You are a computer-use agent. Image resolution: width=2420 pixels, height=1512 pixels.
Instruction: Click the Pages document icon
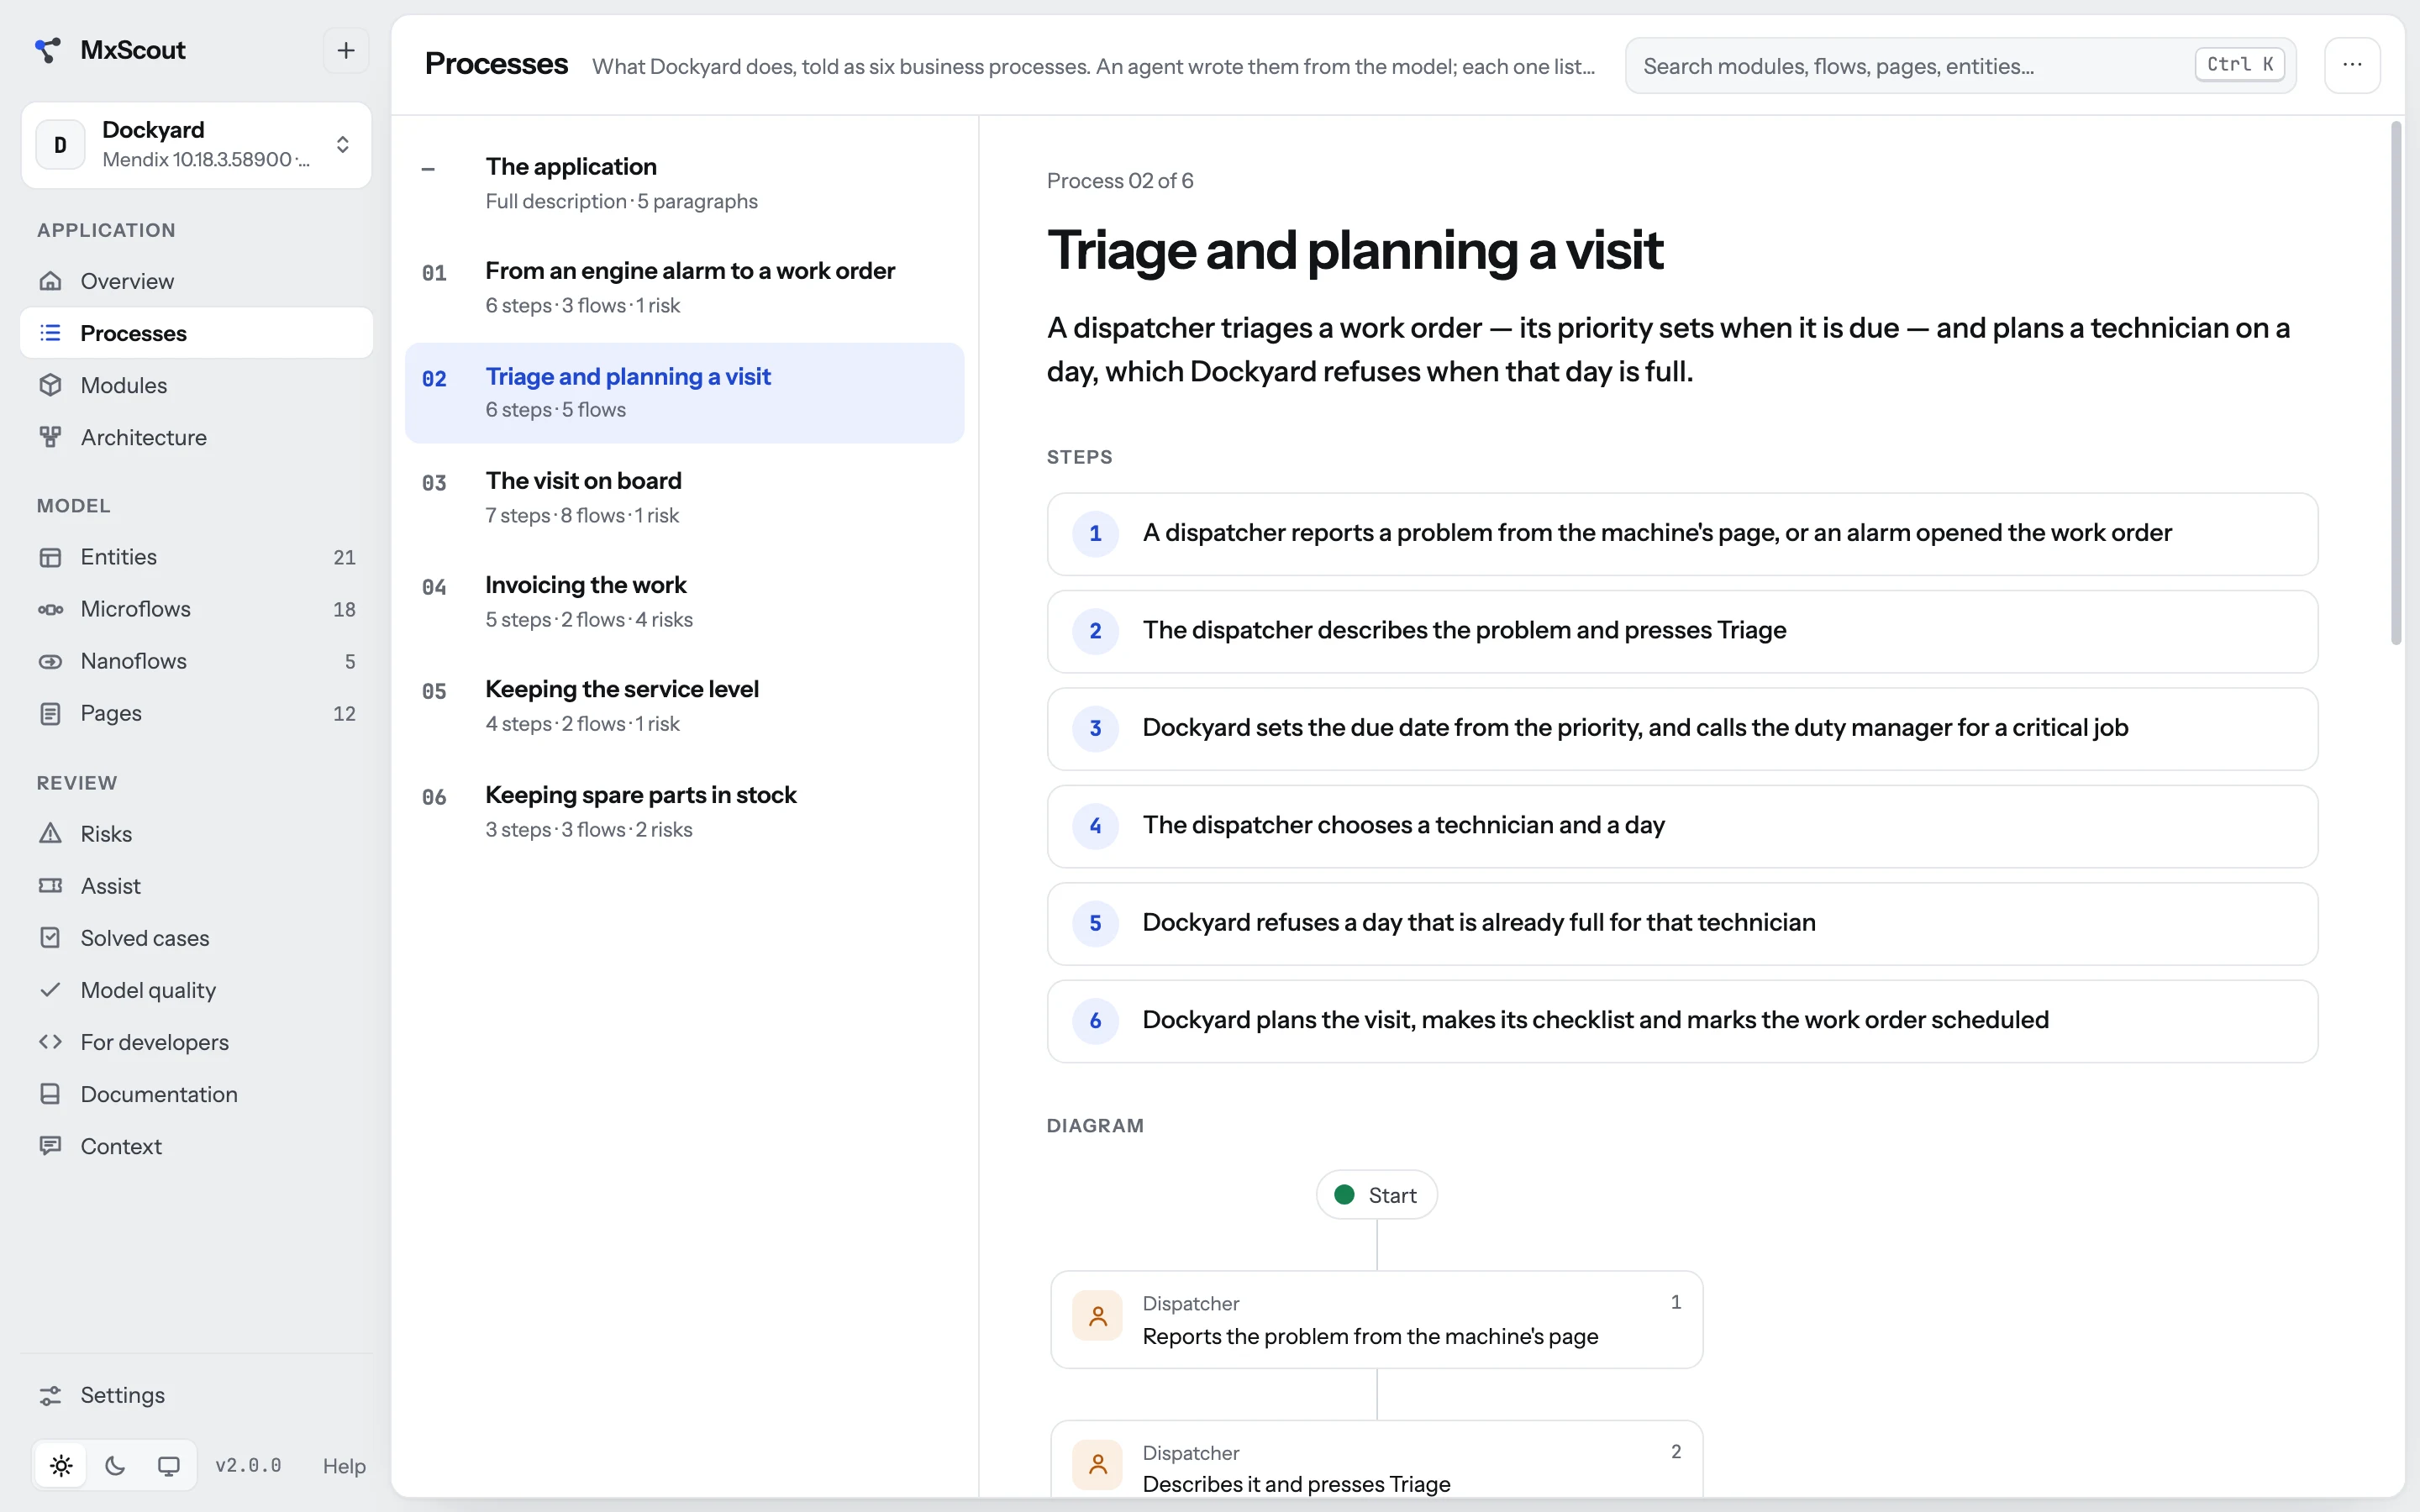click(x=50, y=713)
